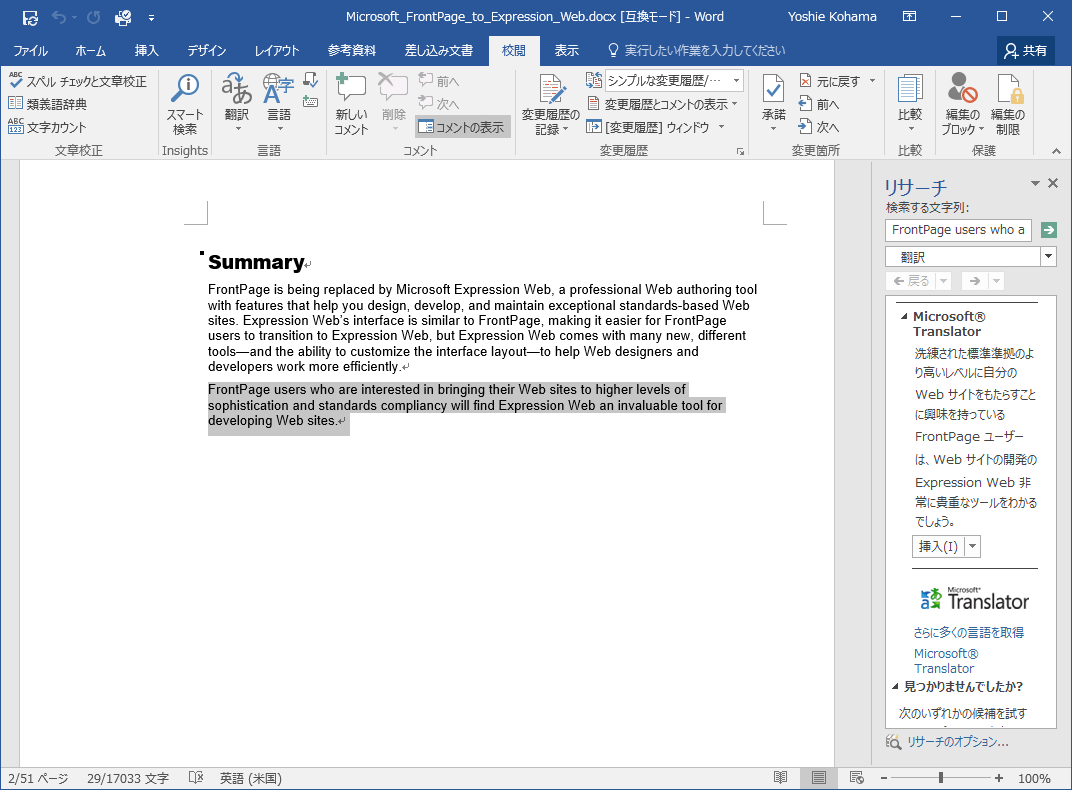Go to previous comment (前へ) in Comments group
This screenshot has height=790, width=1072.
[439, 81]
